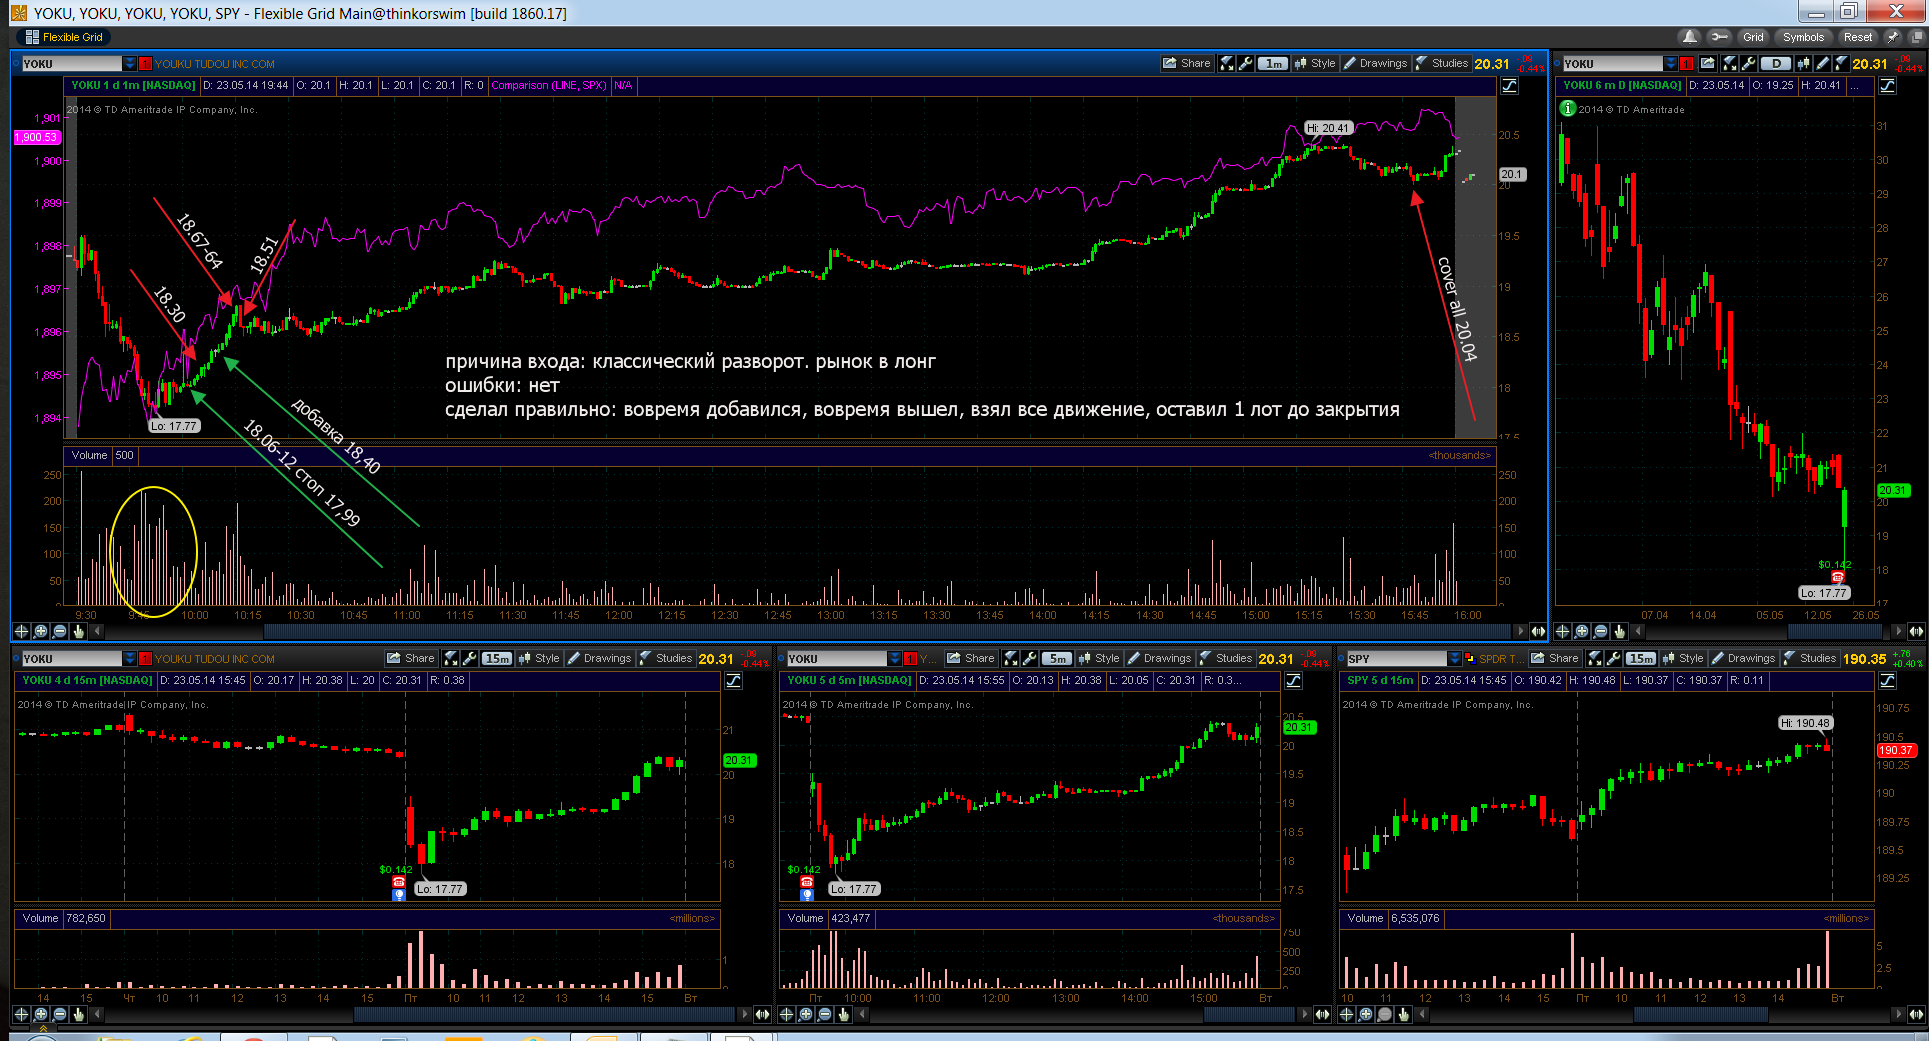
Task: Zoom out on the main 1m chart
Action: (59, 631)
